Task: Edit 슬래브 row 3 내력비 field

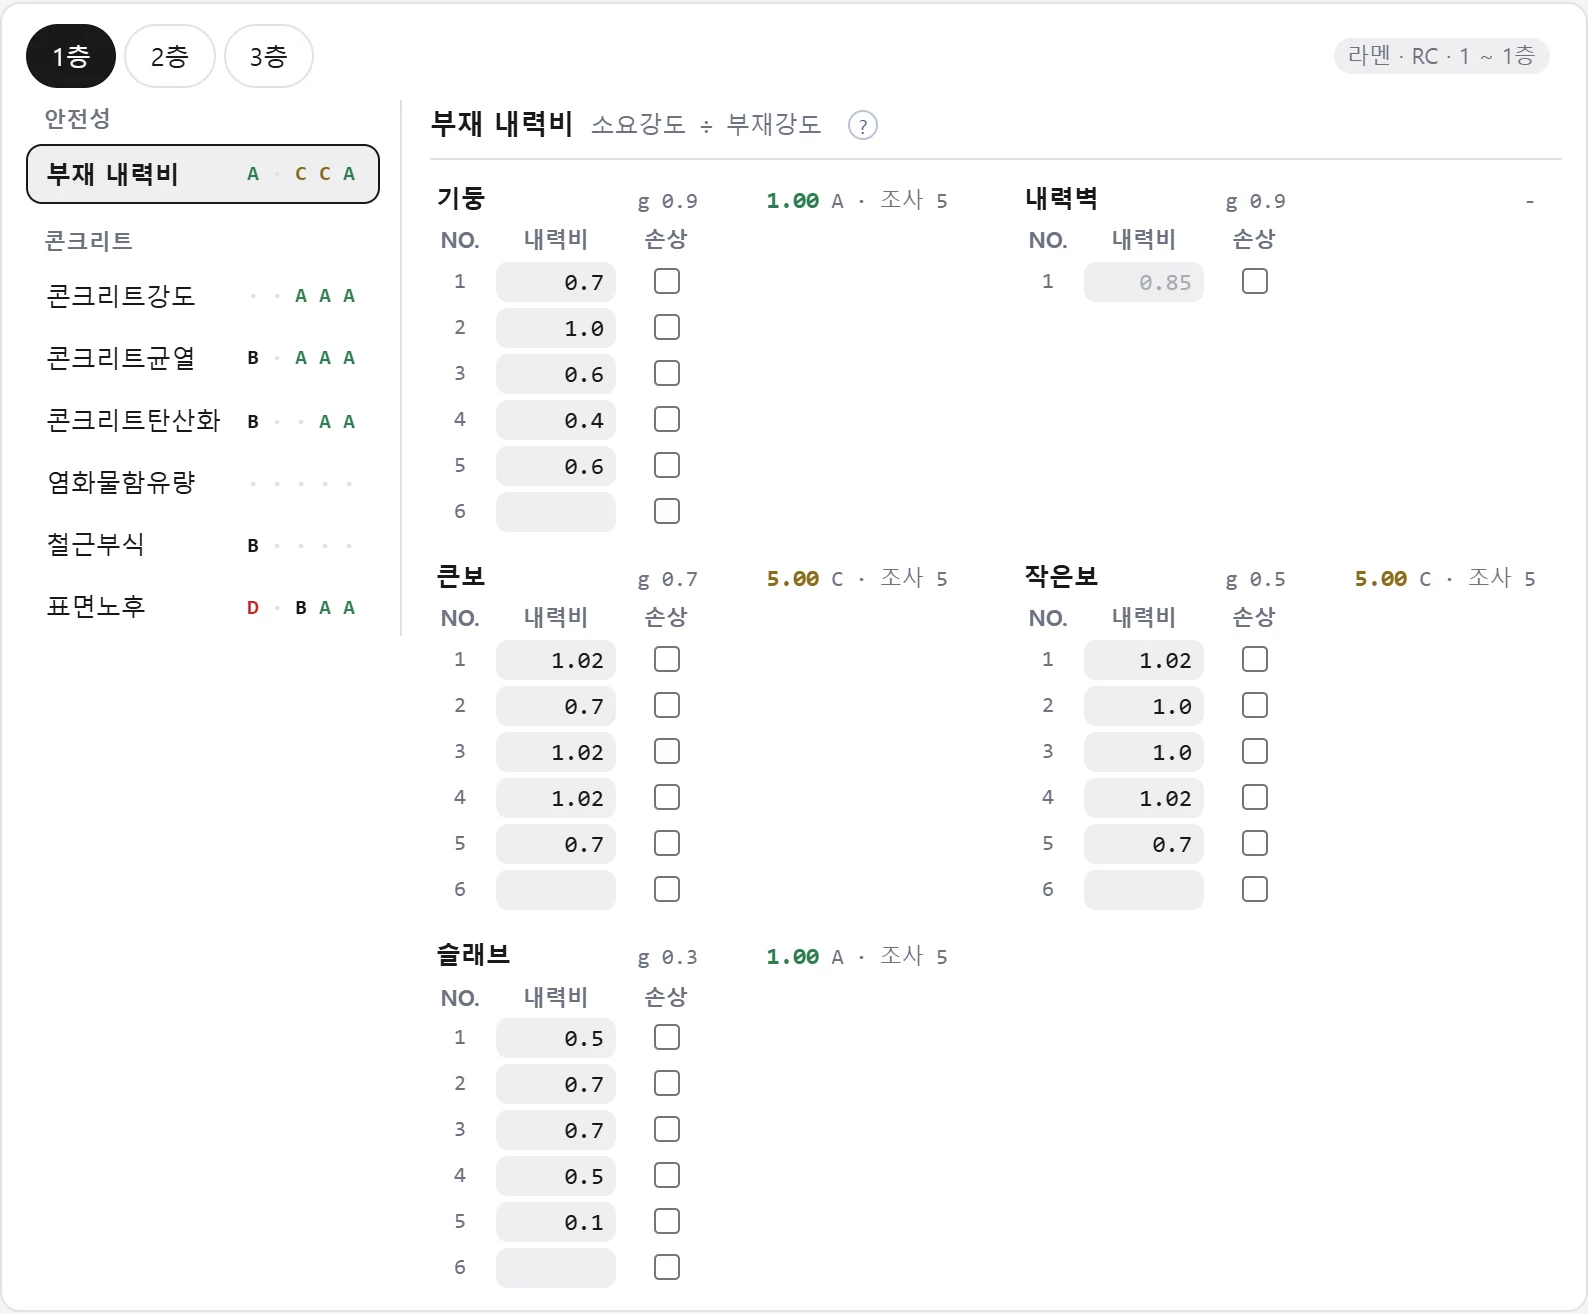Action: pyautogui.click(x=556, y=1130)
